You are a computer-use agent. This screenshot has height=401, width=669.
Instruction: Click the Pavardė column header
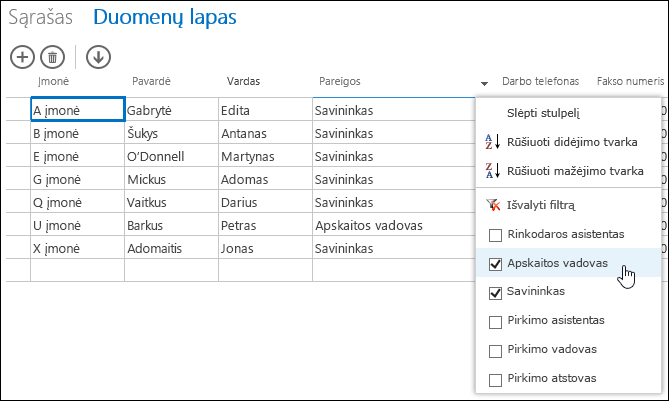click(x=151, y=81)
